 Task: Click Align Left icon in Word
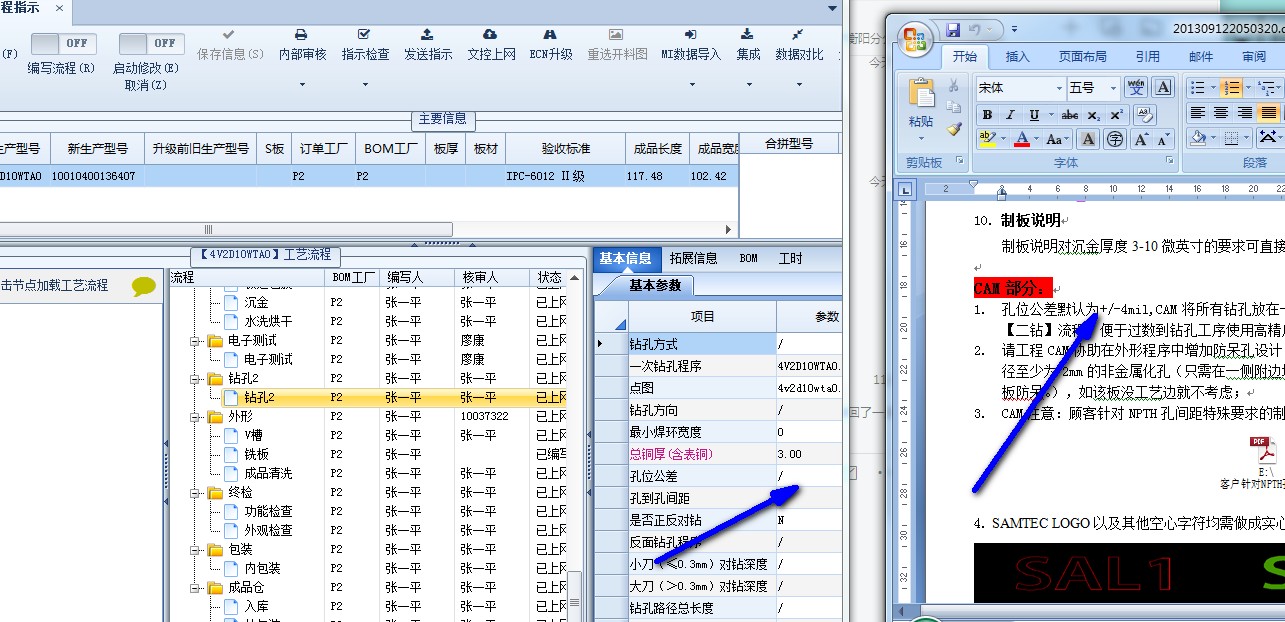1197,113
